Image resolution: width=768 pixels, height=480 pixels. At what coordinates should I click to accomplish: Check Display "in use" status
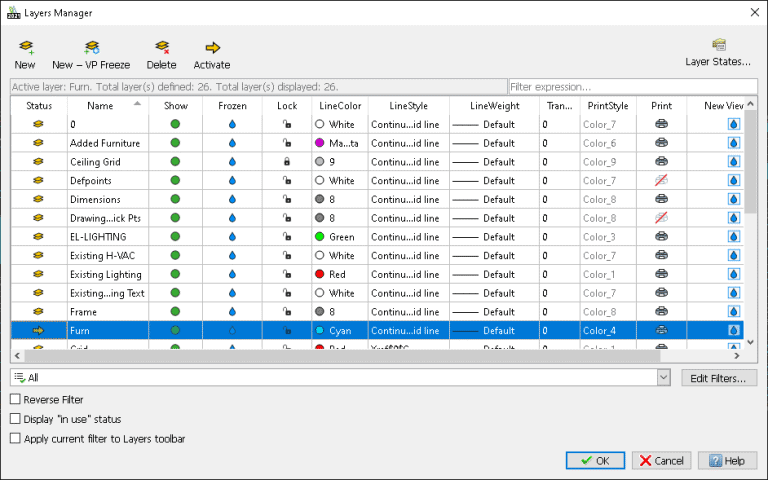(15, 419)
